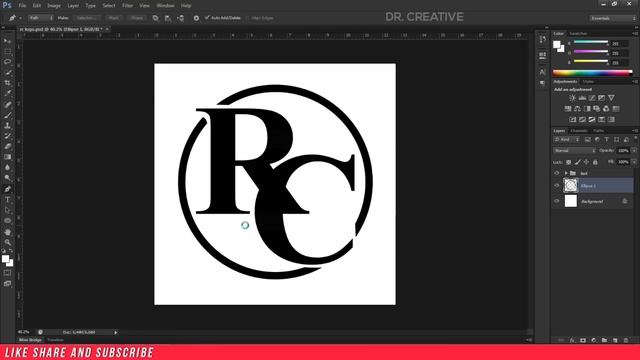Screen dimensions: 640x360
Task: Click the Selection... button
Action: tap(87, 18)
